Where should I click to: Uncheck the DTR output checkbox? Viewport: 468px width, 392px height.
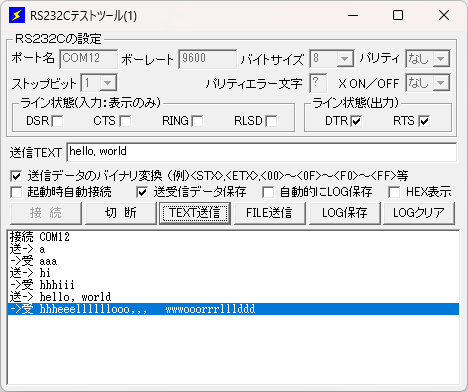tap(356, 121)
